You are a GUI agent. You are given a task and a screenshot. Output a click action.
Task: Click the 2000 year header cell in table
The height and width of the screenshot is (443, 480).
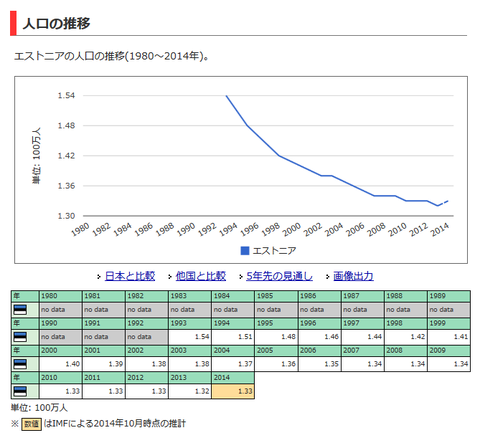tap(61, 350)
